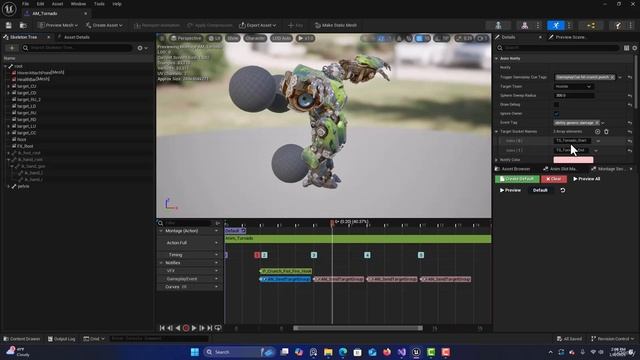Click the record button in playback bar
Screen dimensions: 640x360
(x=186, y=328)
